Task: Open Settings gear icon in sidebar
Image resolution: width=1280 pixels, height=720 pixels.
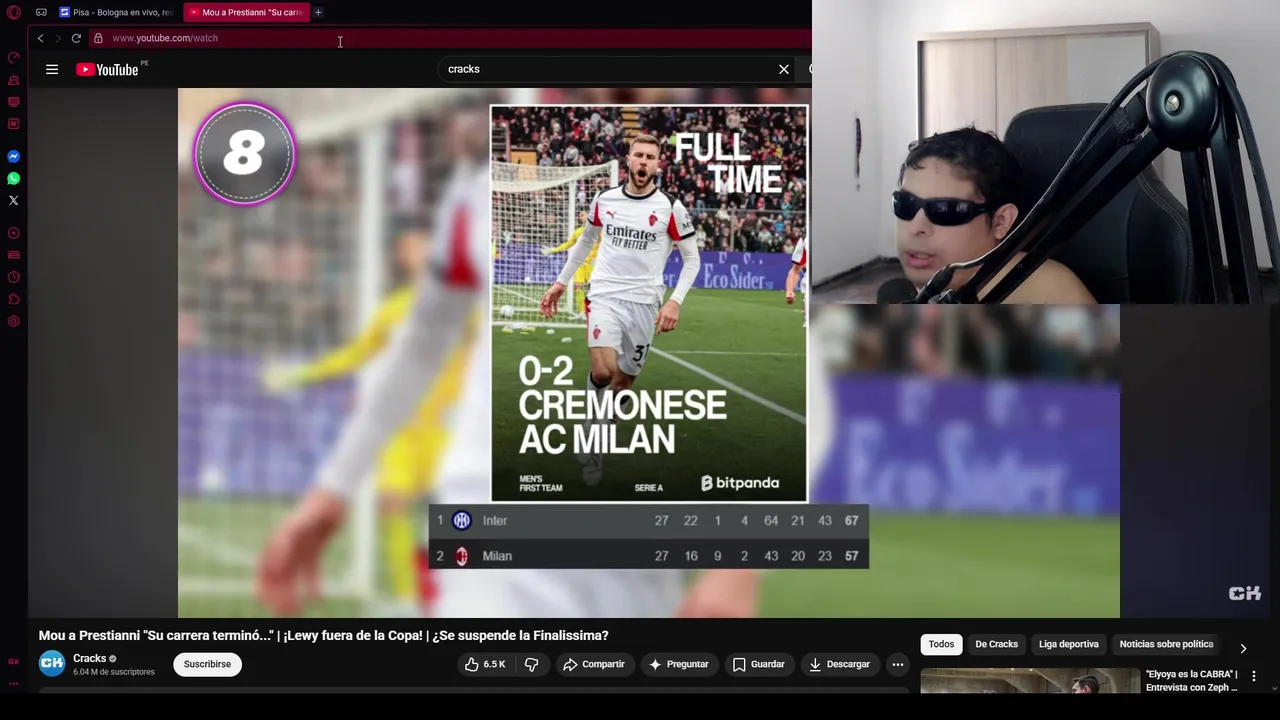Action: point(13,321)
